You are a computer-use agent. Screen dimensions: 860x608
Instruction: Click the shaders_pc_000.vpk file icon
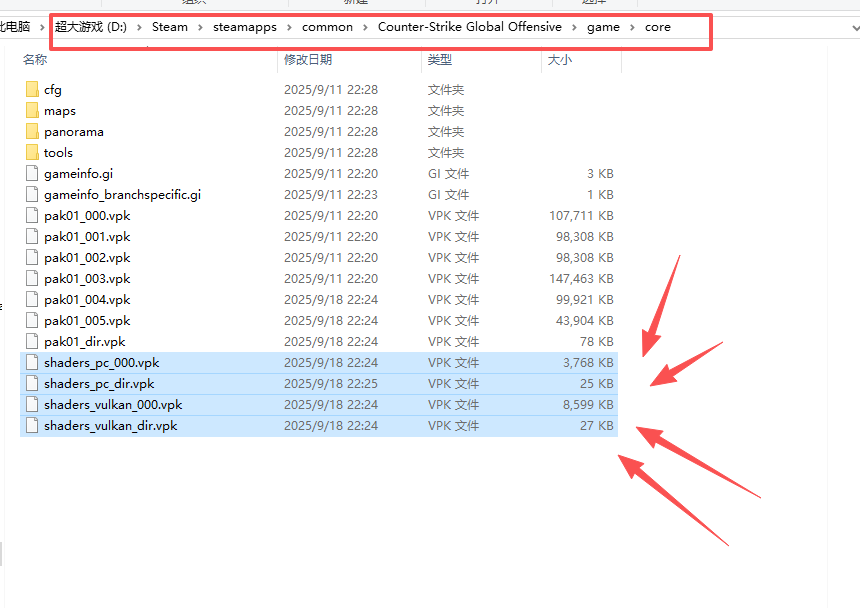click(32, 363)
